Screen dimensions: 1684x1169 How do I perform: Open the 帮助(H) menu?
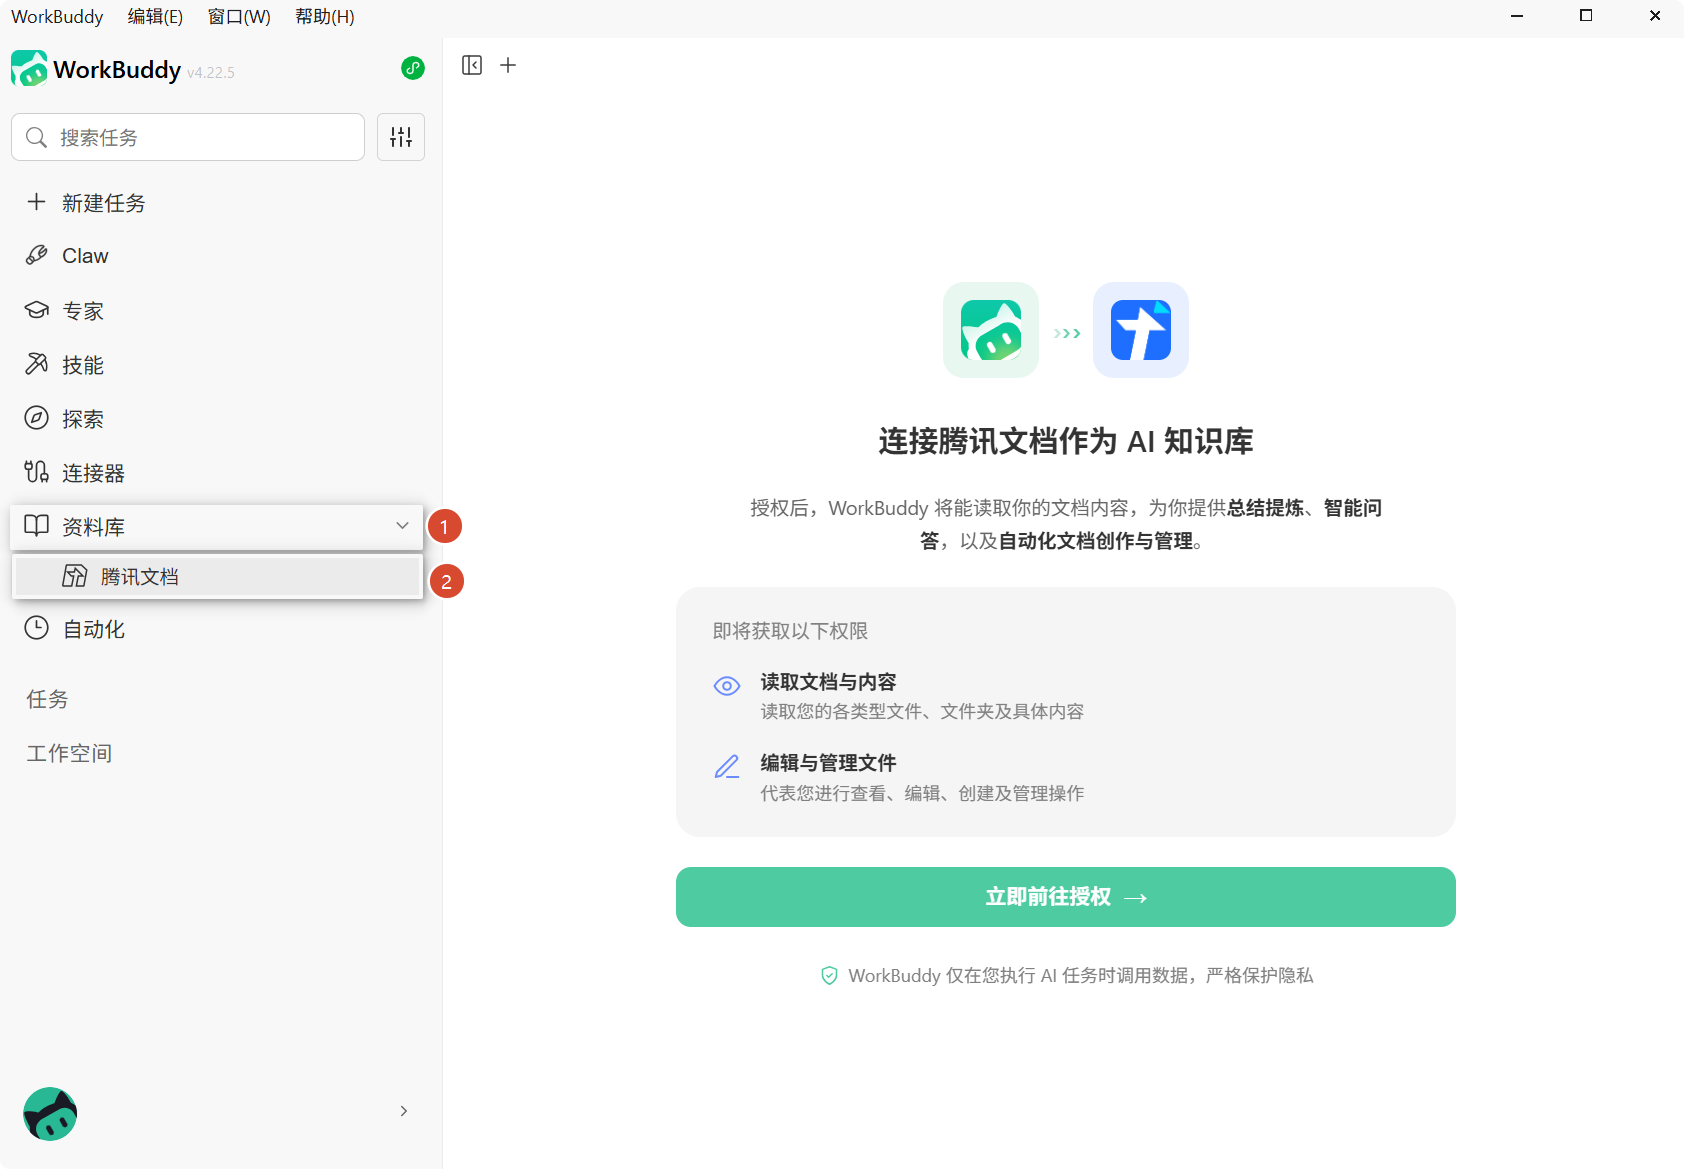pyautogui.click(x=325, y=17)
